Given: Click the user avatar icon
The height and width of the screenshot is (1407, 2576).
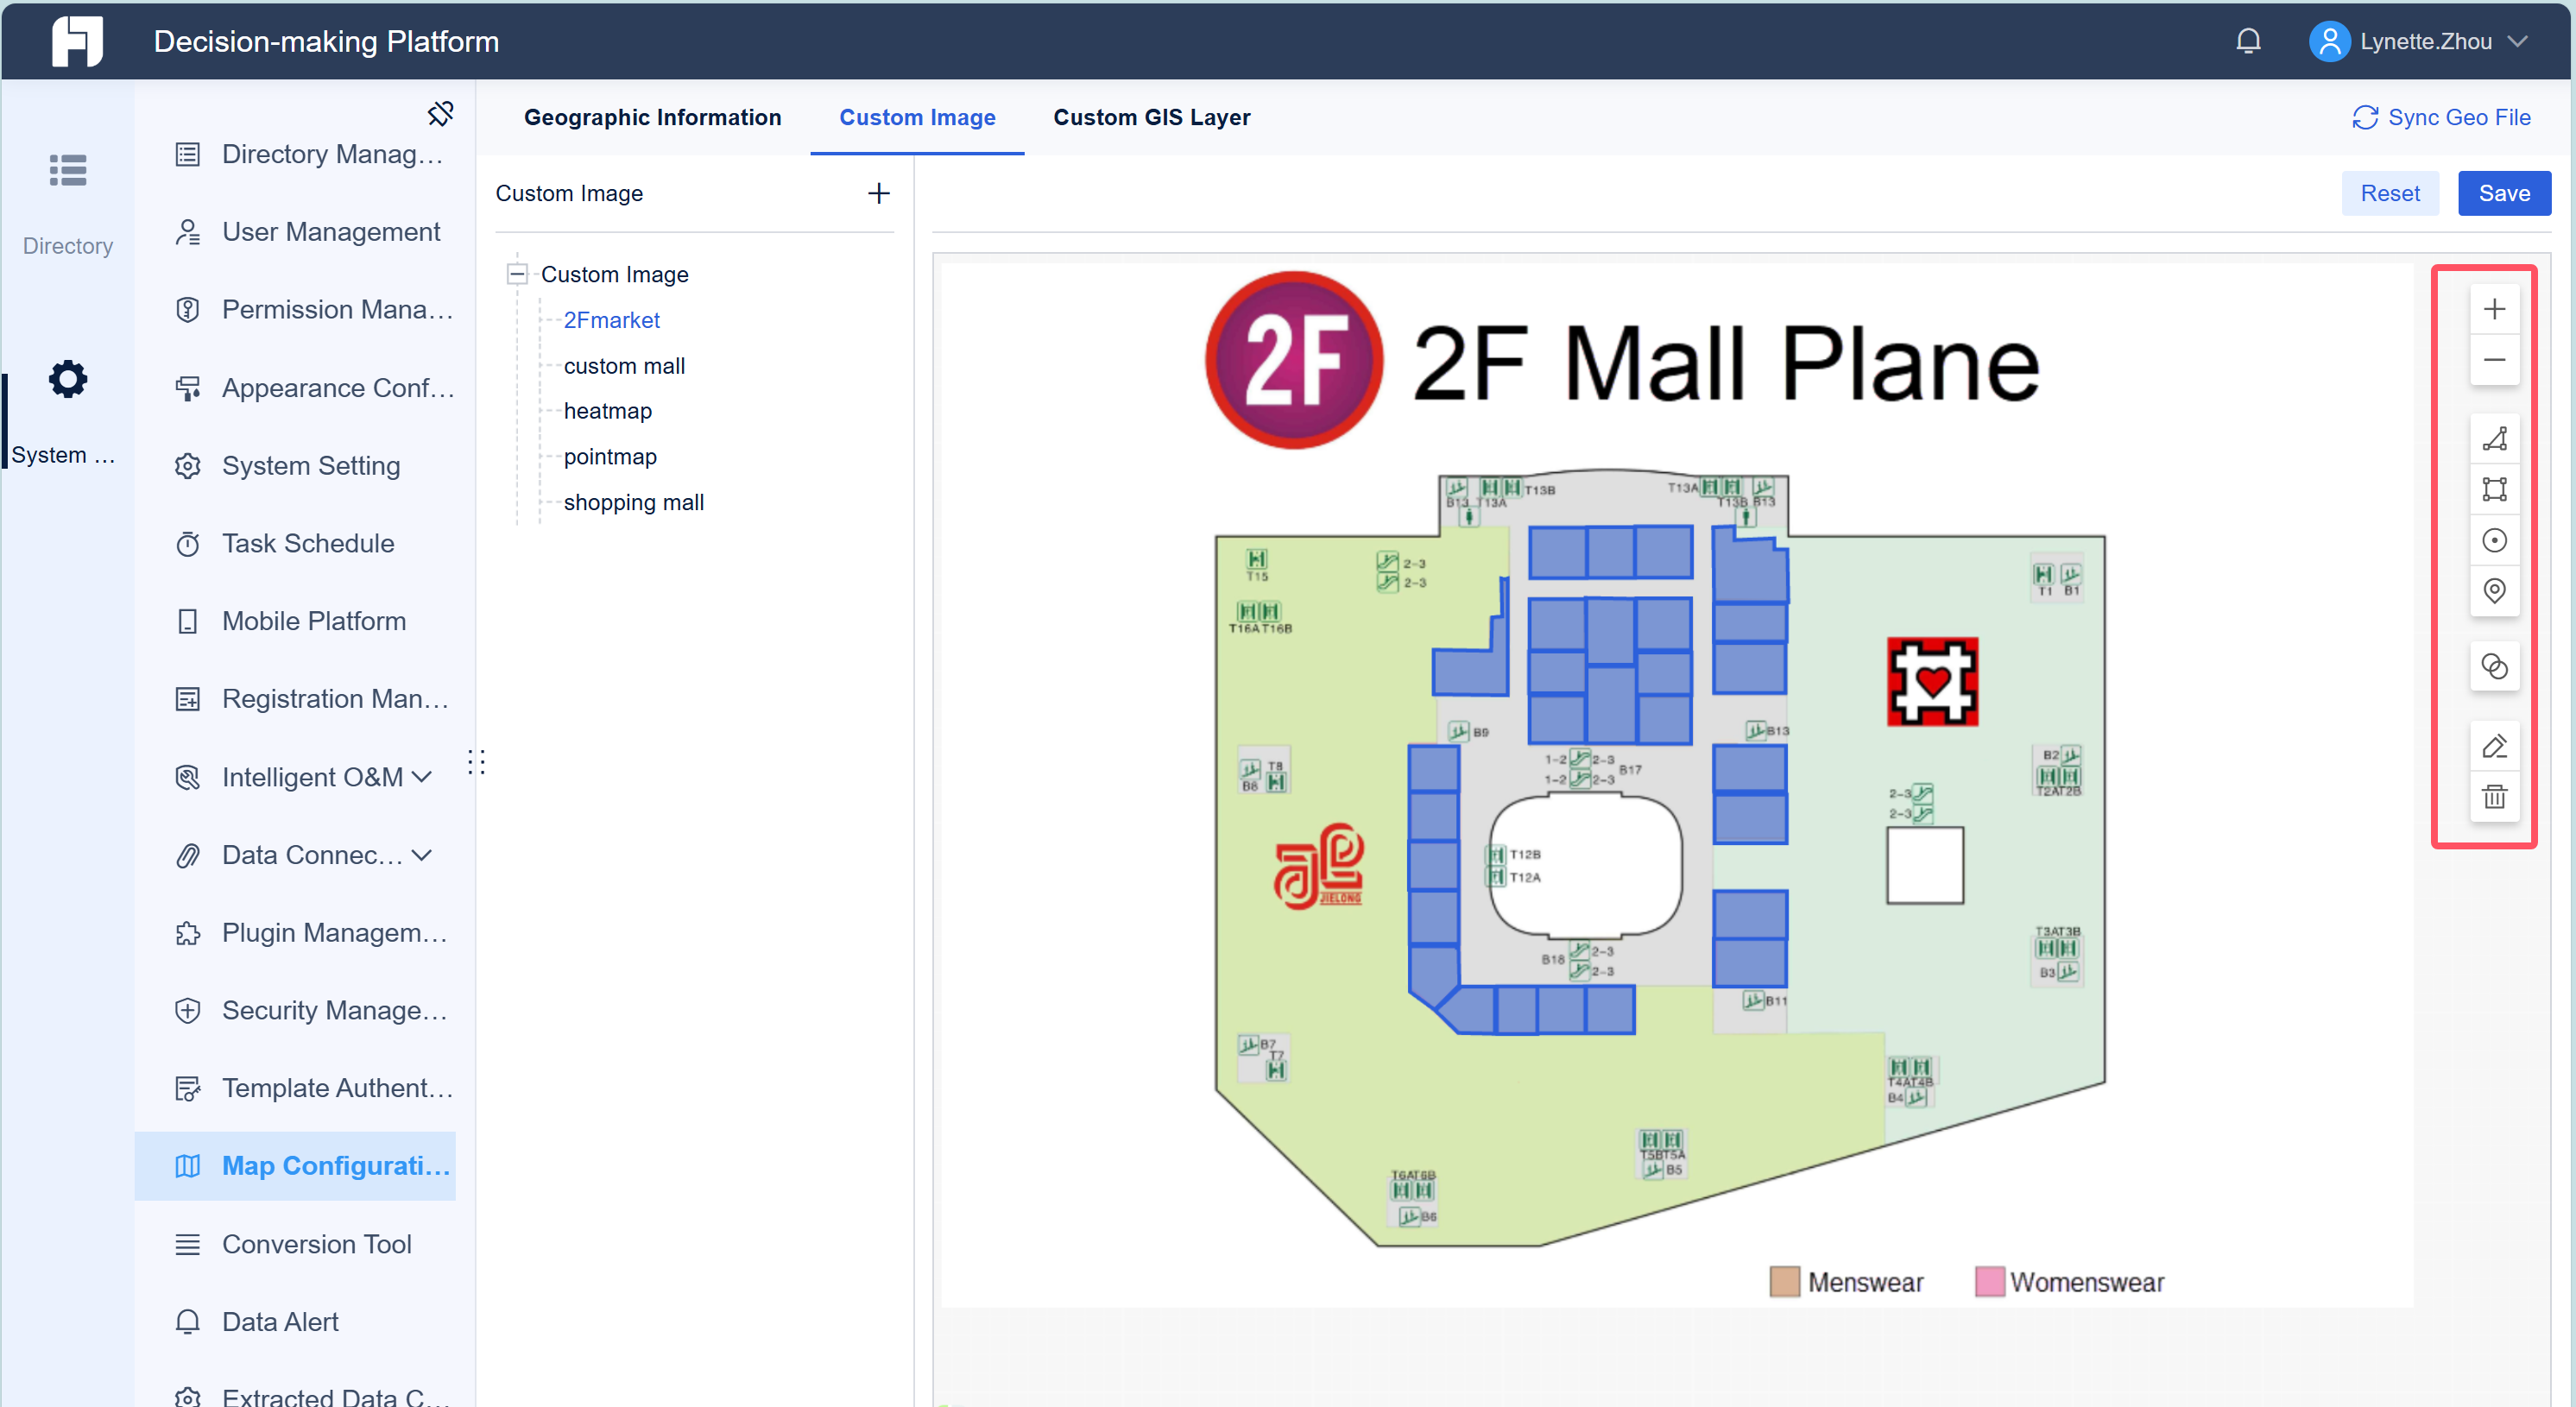Looking at the screenshot, I should tap(2329, 41).
